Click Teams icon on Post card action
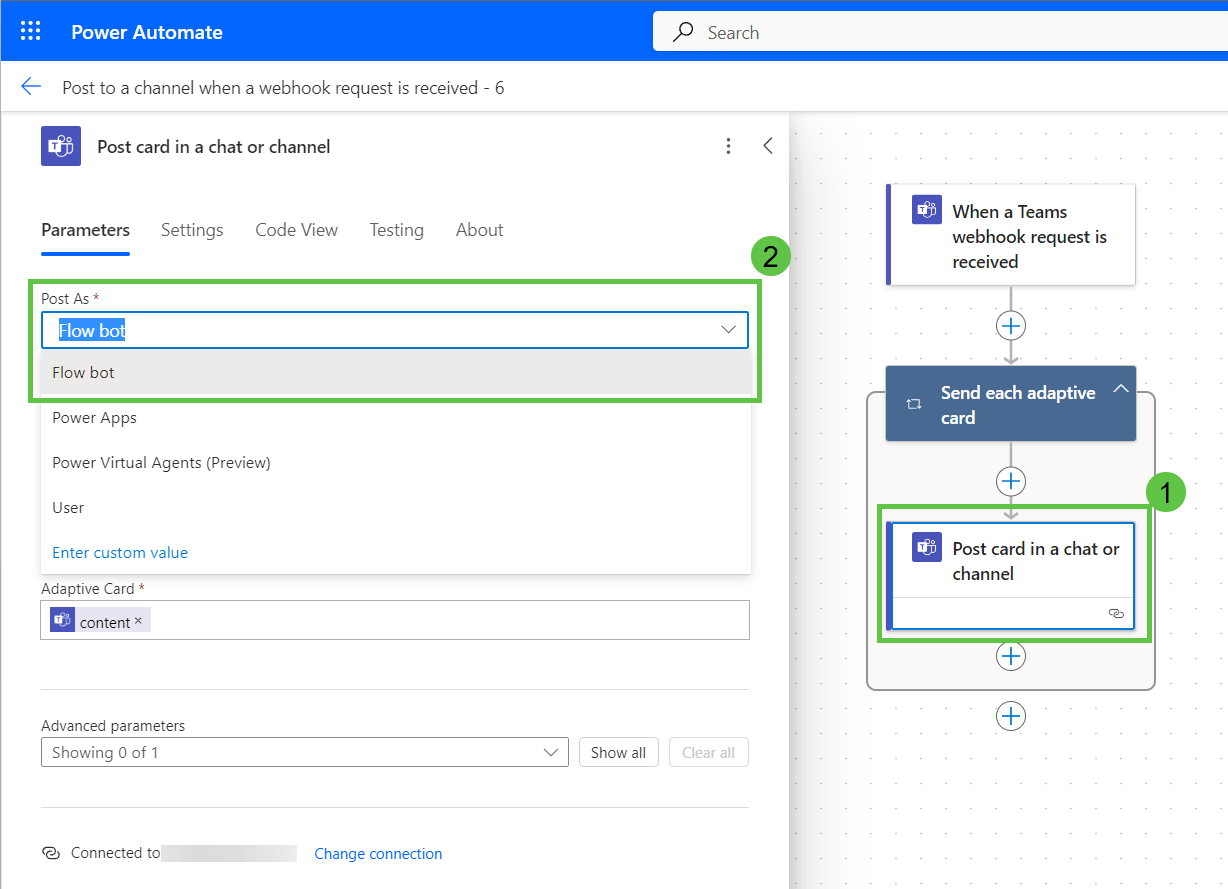Image resolution: width=1228 pixels, height=889 pixels. point(926,548)
